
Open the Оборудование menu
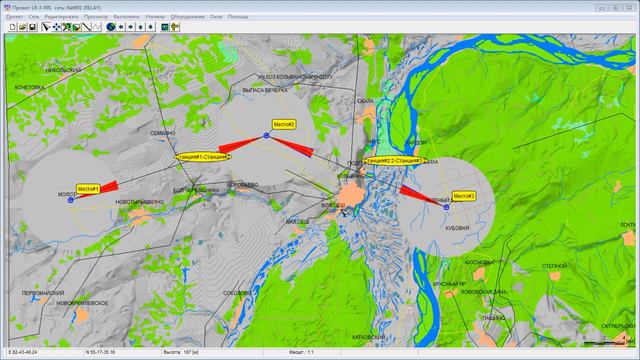click(187, 17)
